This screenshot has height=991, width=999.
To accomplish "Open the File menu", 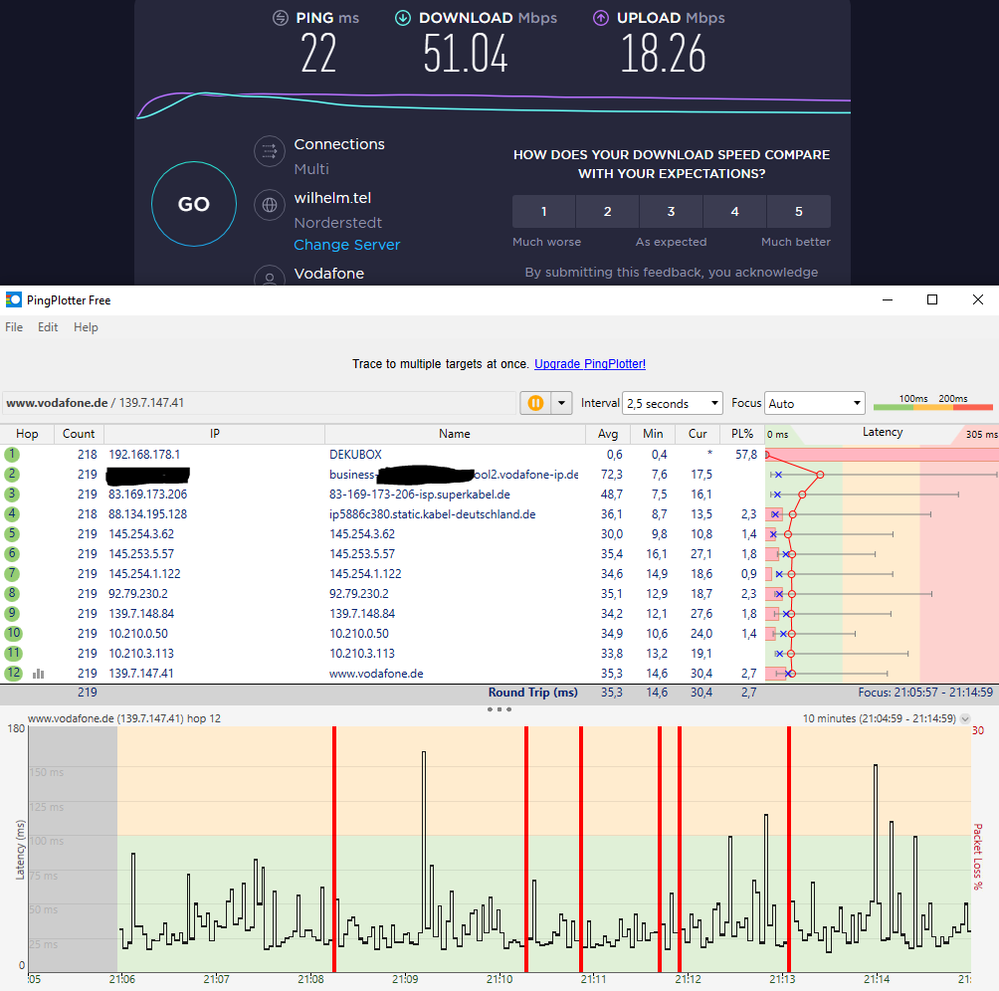I will pyautogui.click(x=14, y=327).
